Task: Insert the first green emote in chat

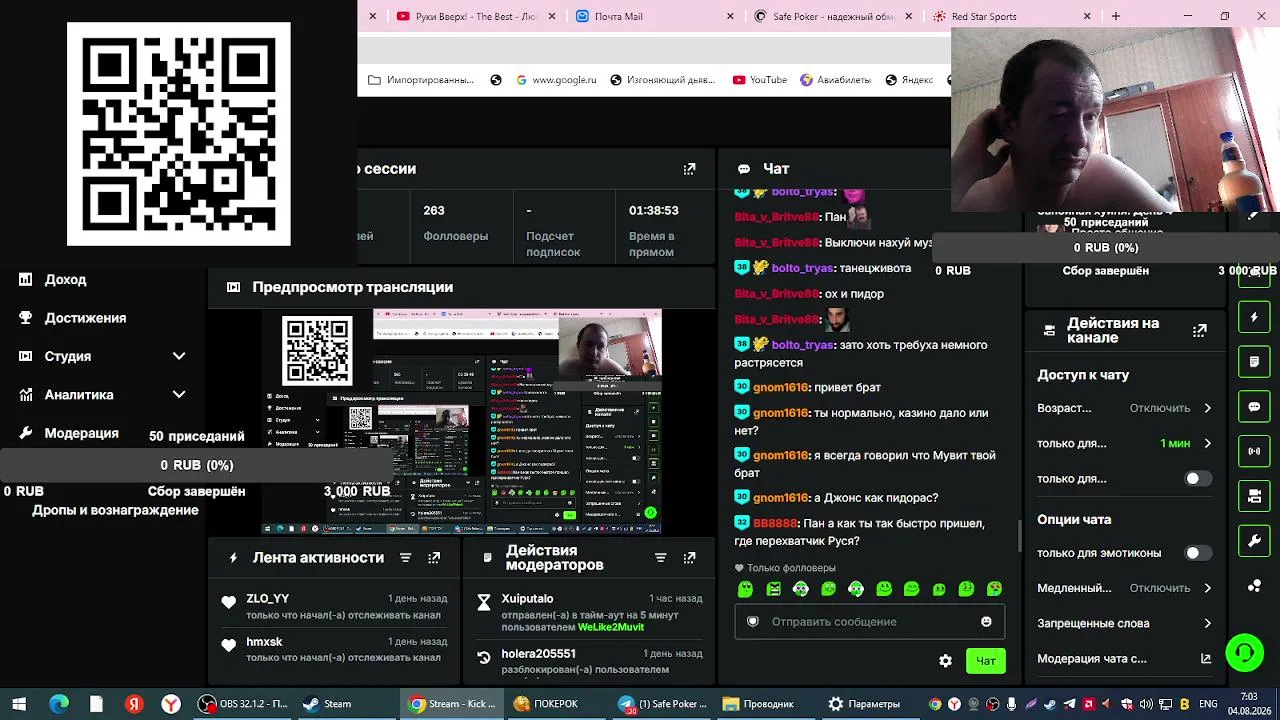Action: click(x=745, y=590)
